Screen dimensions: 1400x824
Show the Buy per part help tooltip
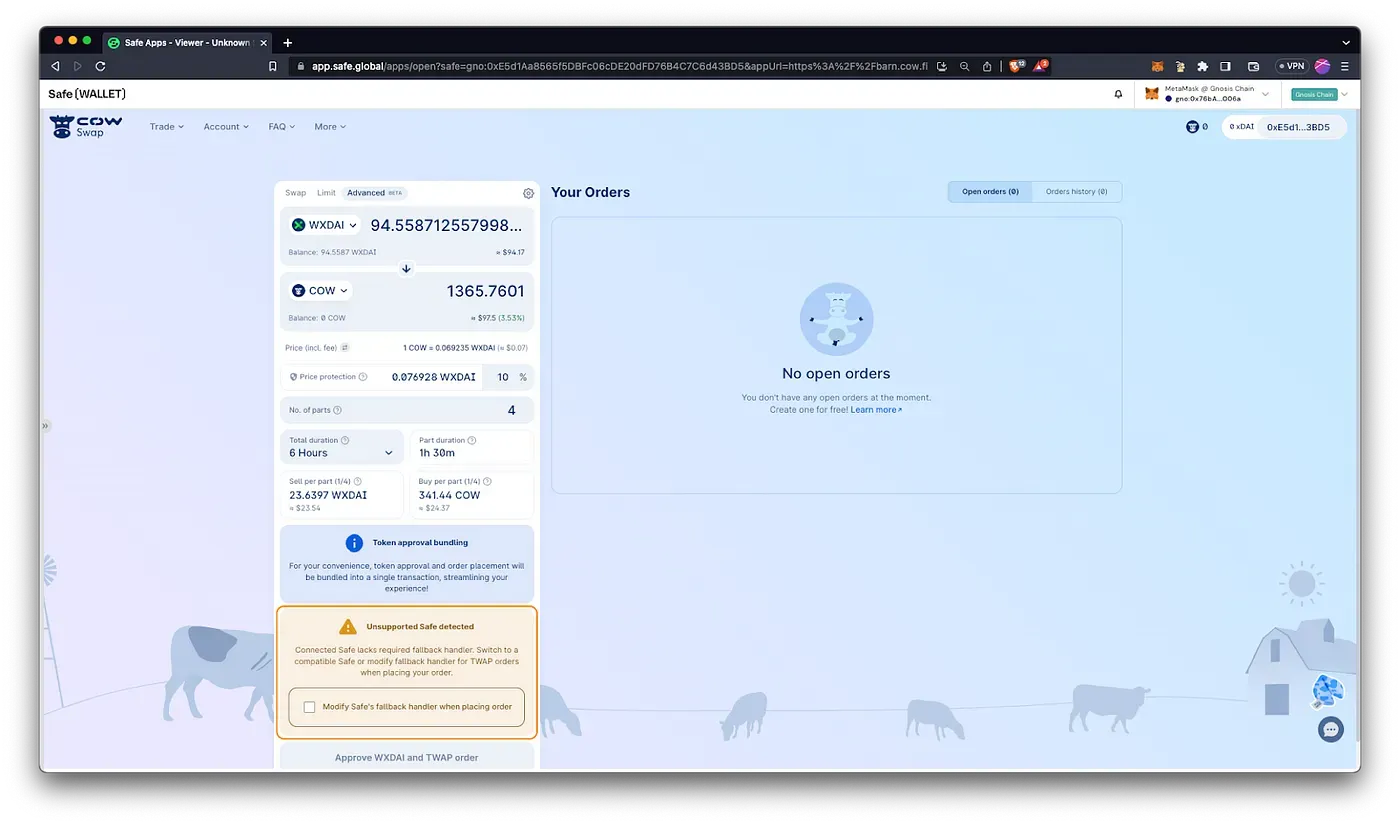pyautogui.click(x=488, y=481)
